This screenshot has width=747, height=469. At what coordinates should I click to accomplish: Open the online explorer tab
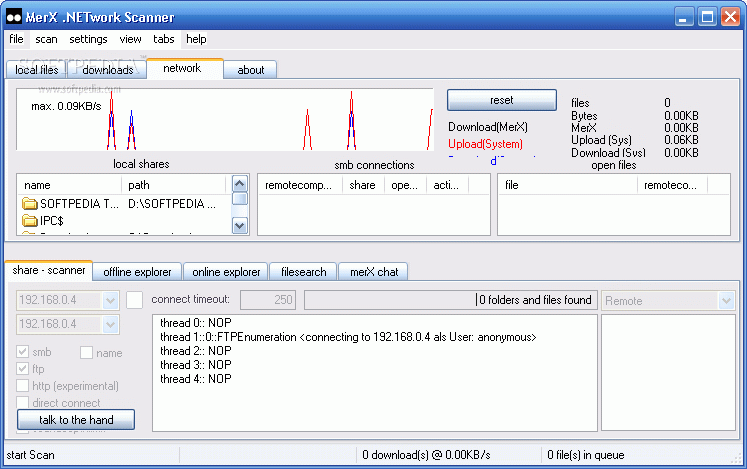tap(226, 272)
